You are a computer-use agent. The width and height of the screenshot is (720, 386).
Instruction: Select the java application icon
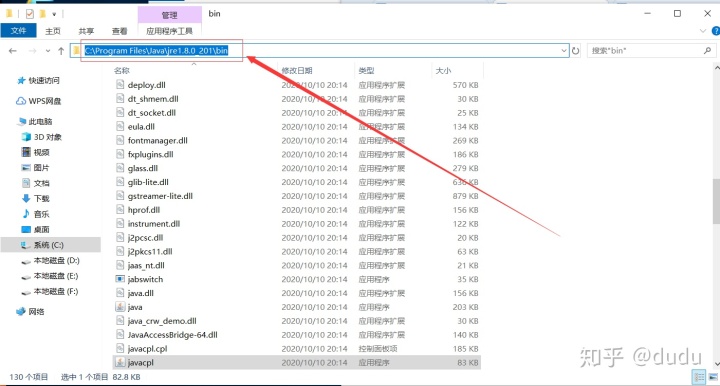[120, 307]
